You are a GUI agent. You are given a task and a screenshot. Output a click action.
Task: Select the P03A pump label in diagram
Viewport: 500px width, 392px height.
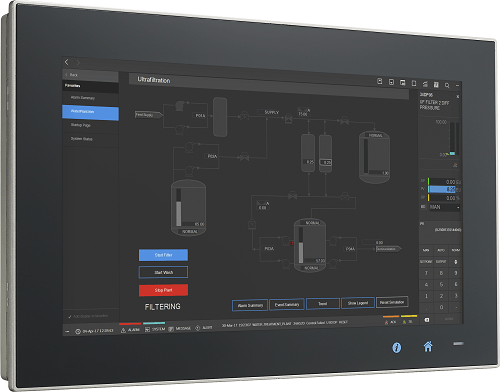tap(212, 156)
